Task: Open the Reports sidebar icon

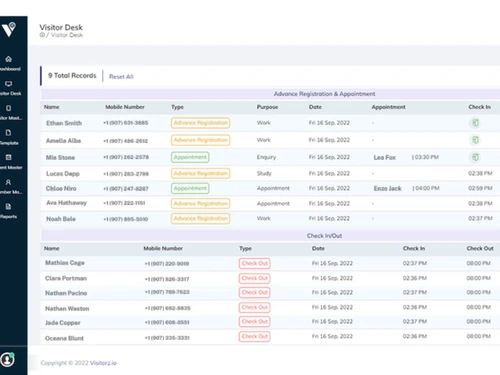Action: coord(8,207)
